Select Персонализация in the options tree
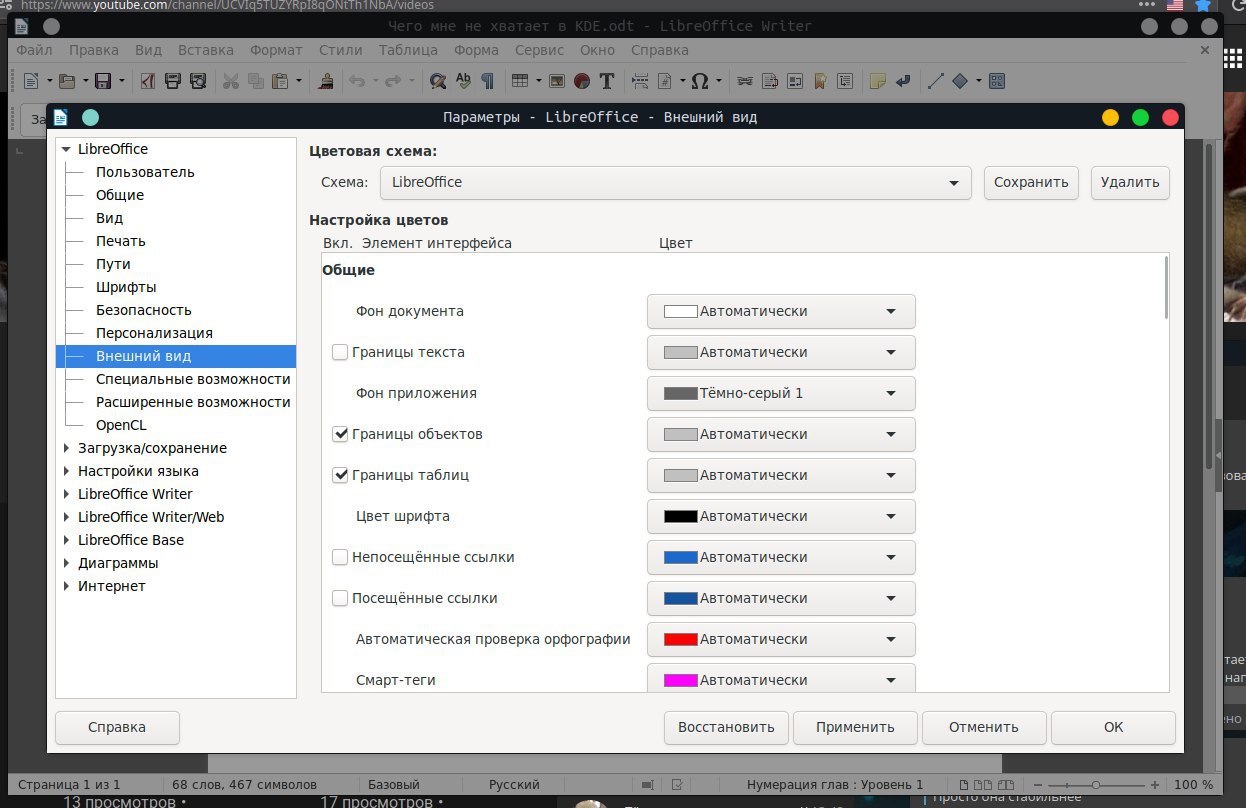 pyautogui.click(x=154, y=333)
